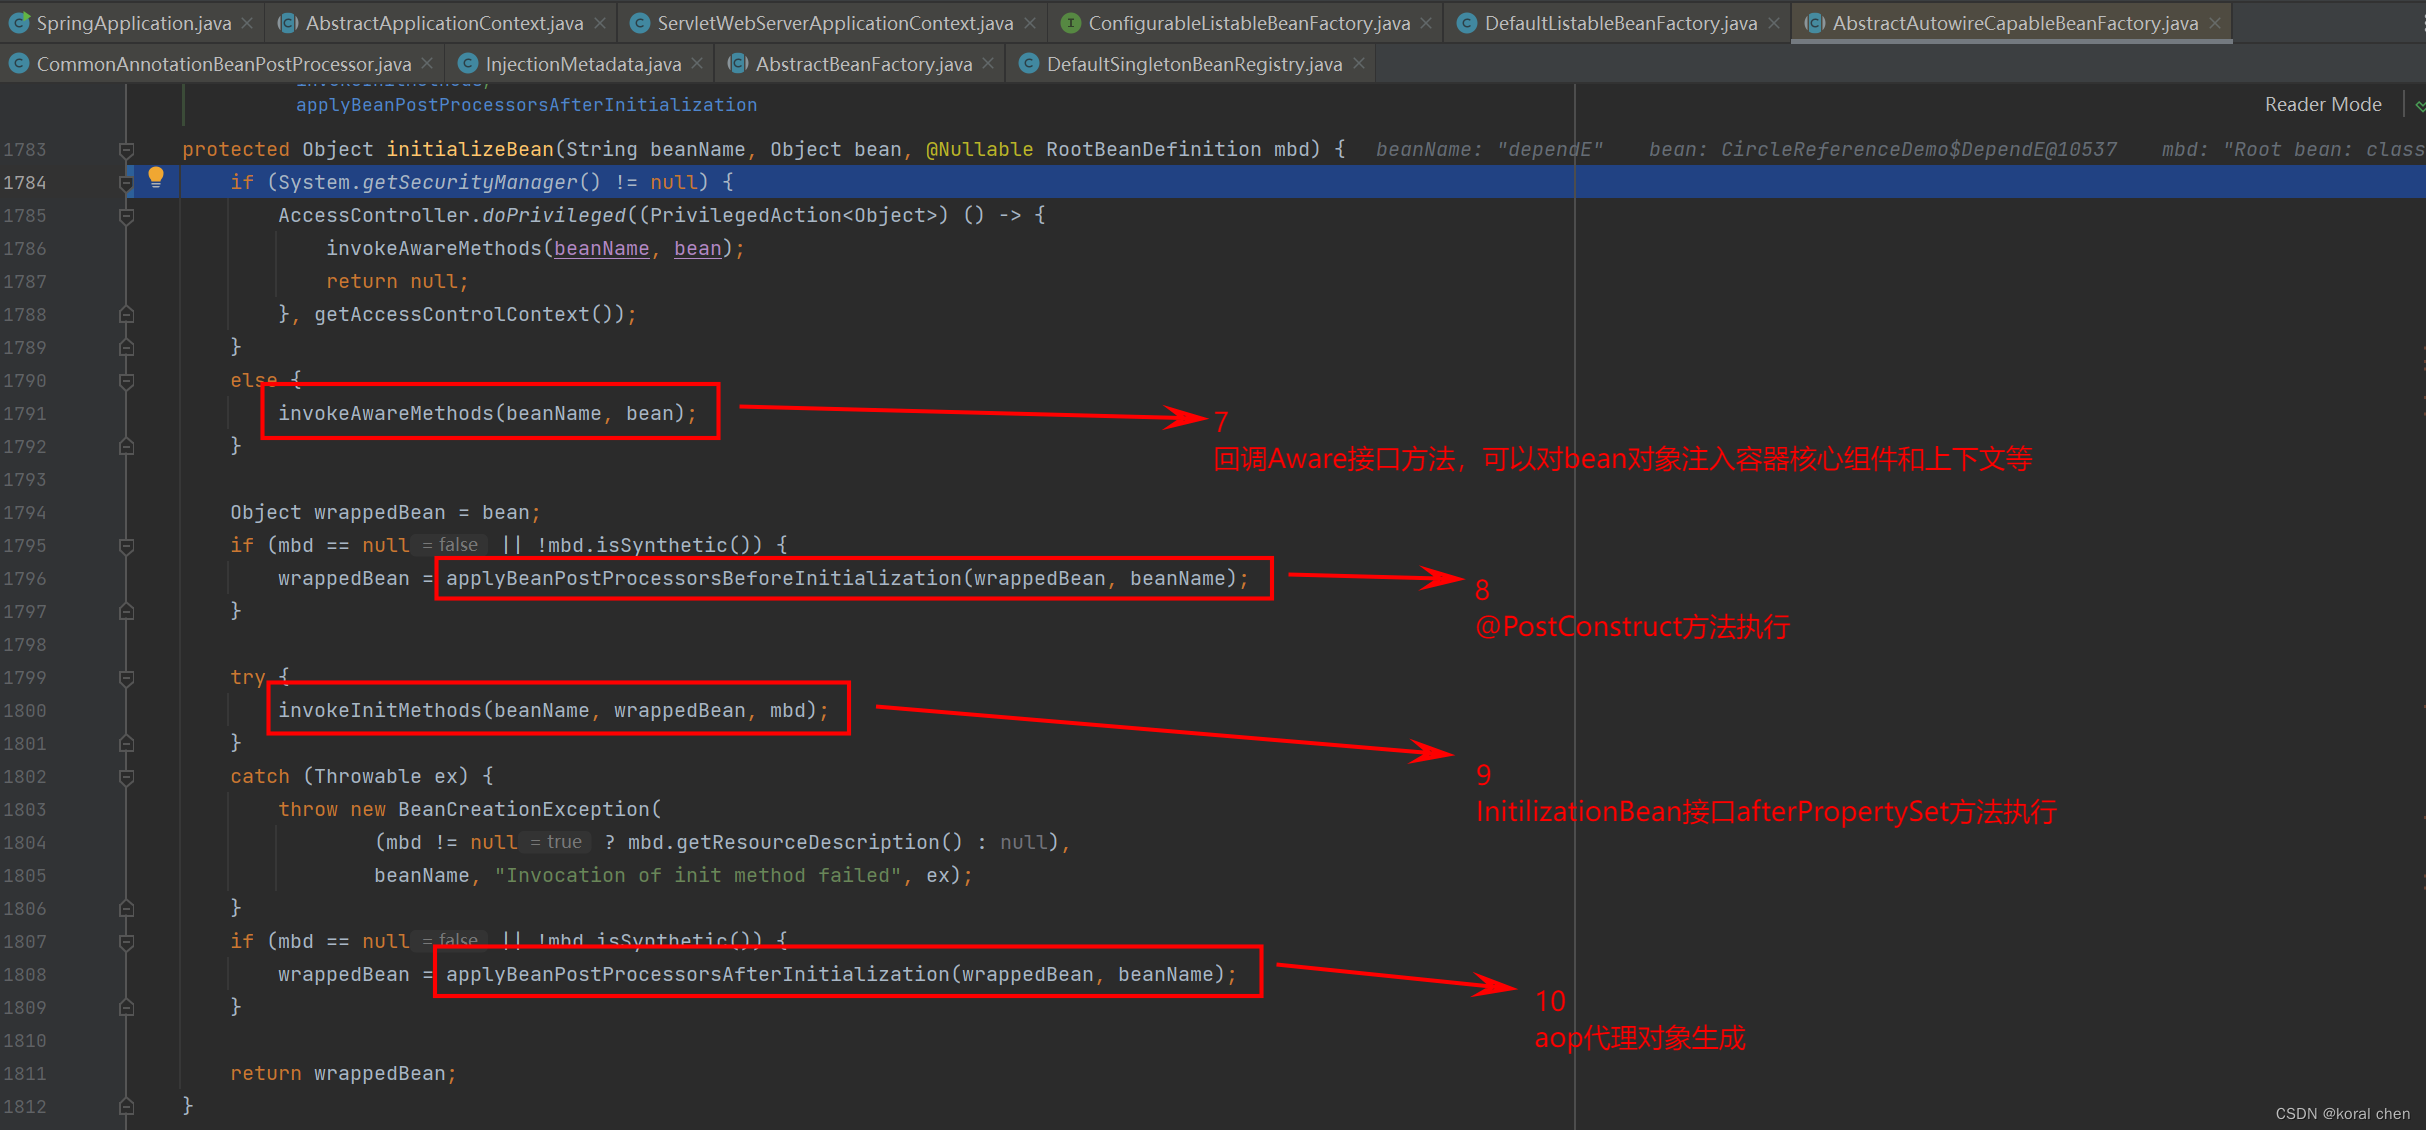Switch to InjectionMetadata.java tab
Viewport: 2426px width, 1130px height.
pos(583,64)
